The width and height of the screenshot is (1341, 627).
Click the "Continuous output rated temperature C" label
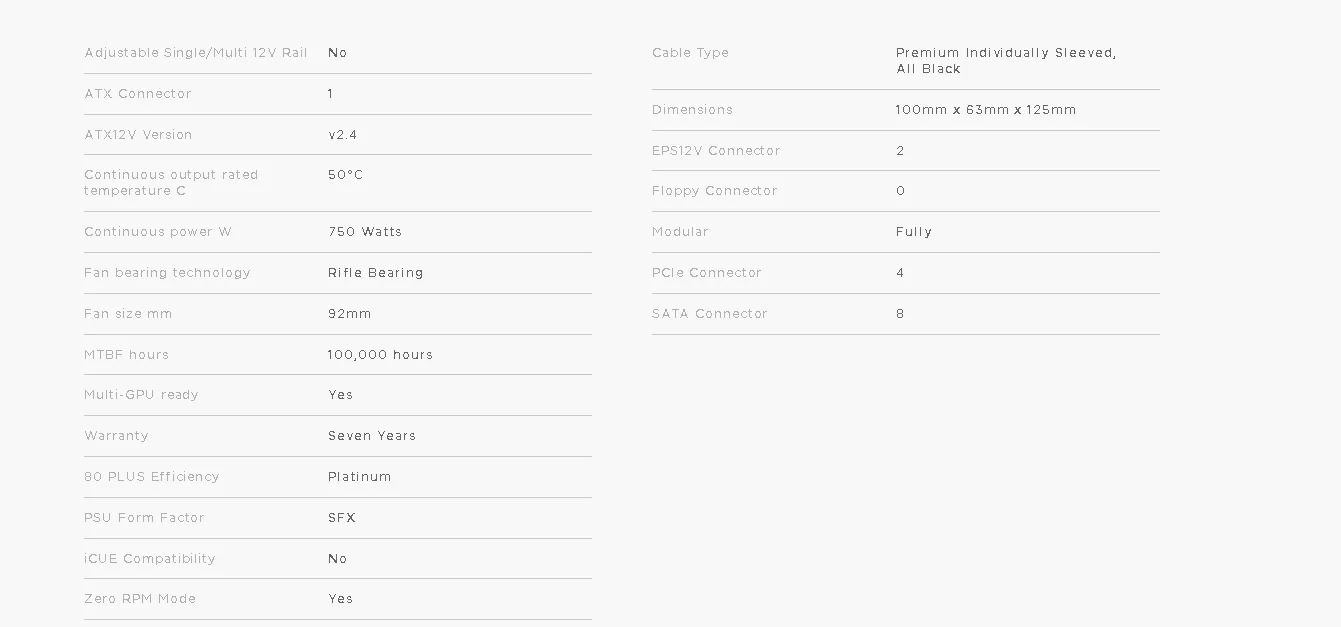171,183
